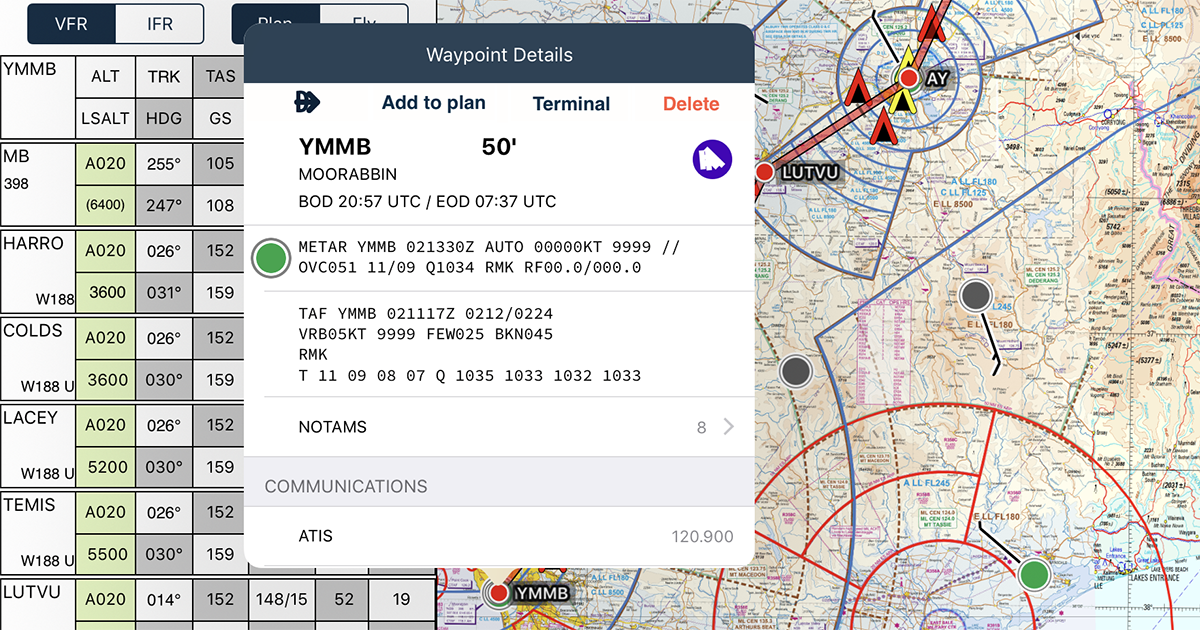Tap the 105 TAS cell in MB row

tap(221, 164)
